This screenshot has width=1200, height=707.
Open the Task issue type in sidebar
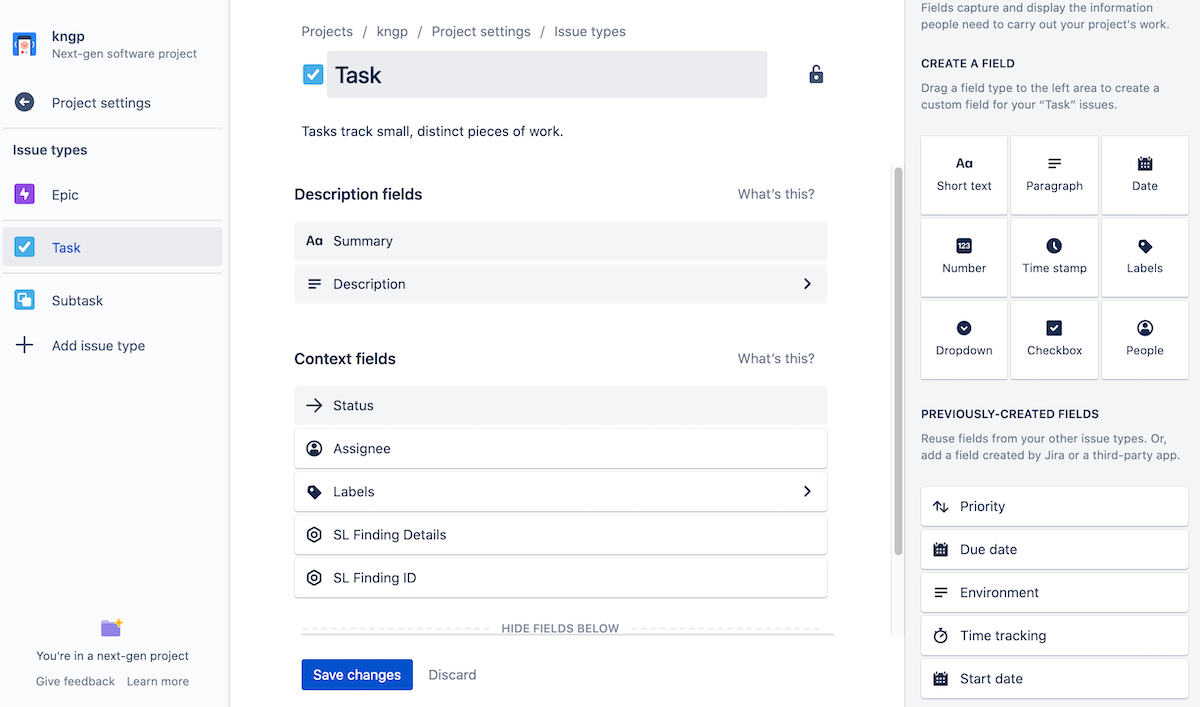click(112, 247)
